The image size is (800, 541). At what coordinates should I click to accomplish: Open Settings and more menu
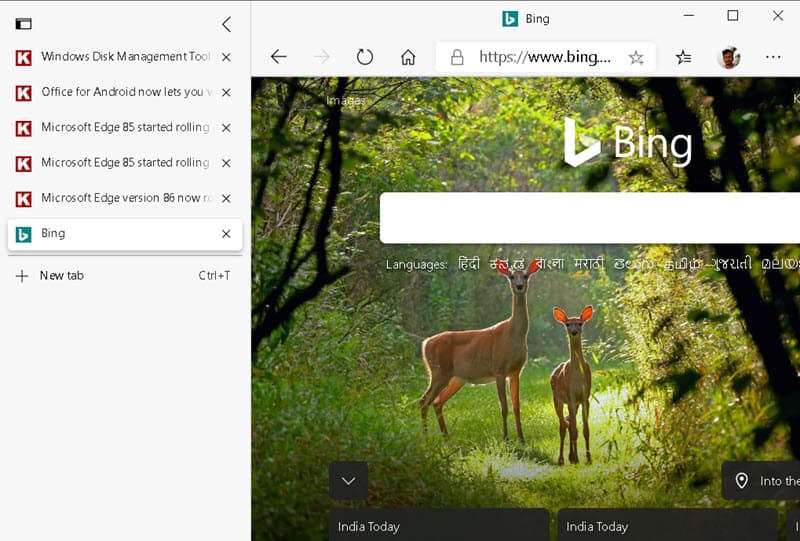(773, 57)
